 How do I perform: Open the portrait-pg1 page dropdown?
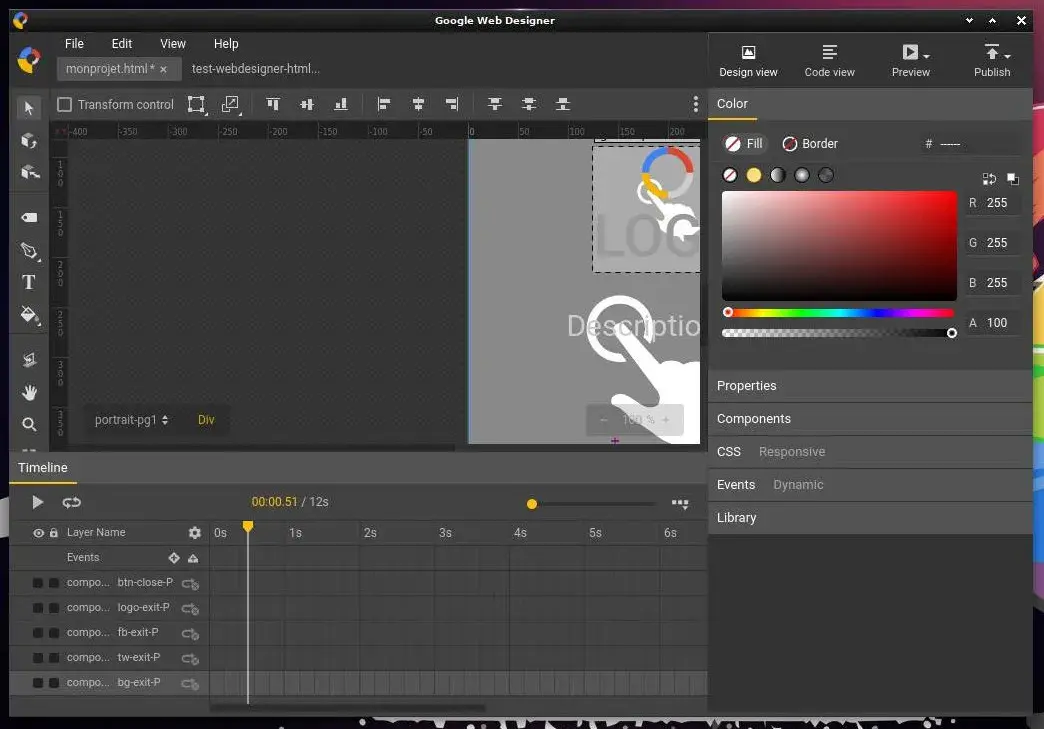click(x=131, y=420)
